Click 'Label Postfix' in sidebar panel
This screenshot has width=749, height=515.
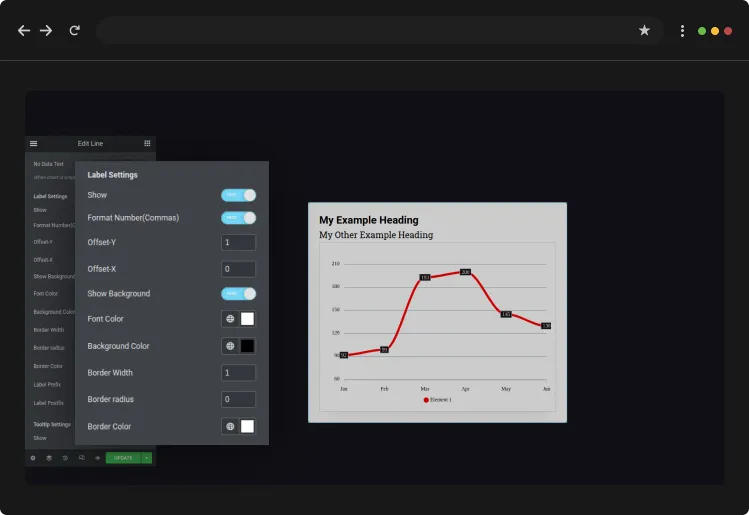point(49,403)
